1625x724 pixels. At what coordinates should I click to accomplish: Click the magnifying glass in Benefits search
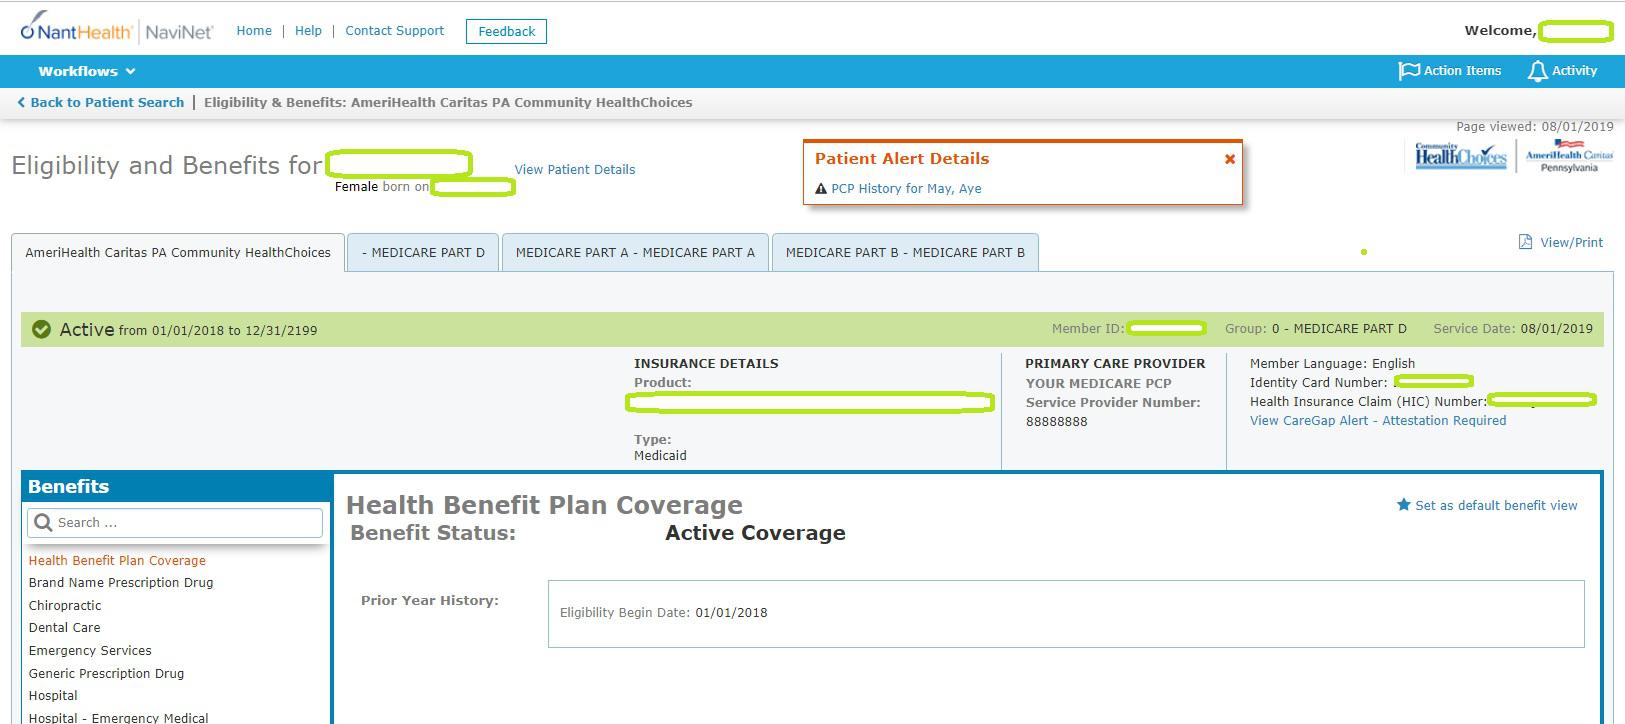tap(43, 522)
